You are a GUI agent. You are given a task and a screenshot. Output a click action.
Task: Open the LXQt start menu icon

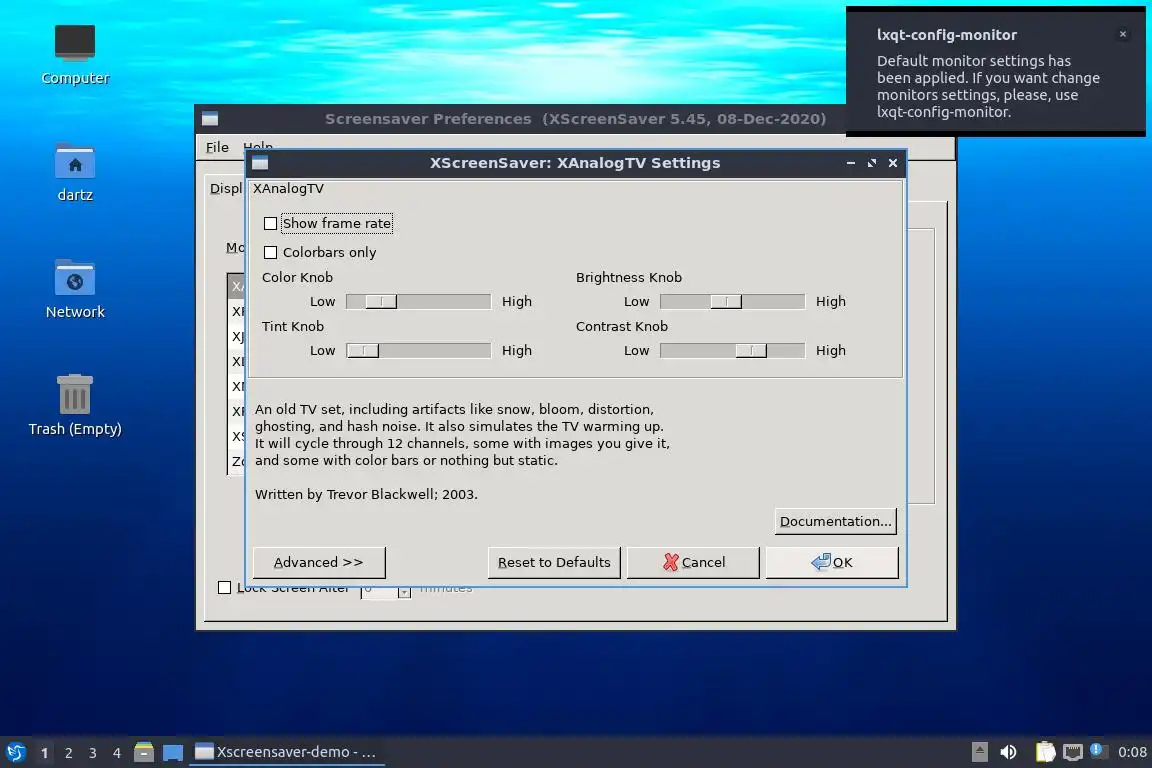[15, 752]
